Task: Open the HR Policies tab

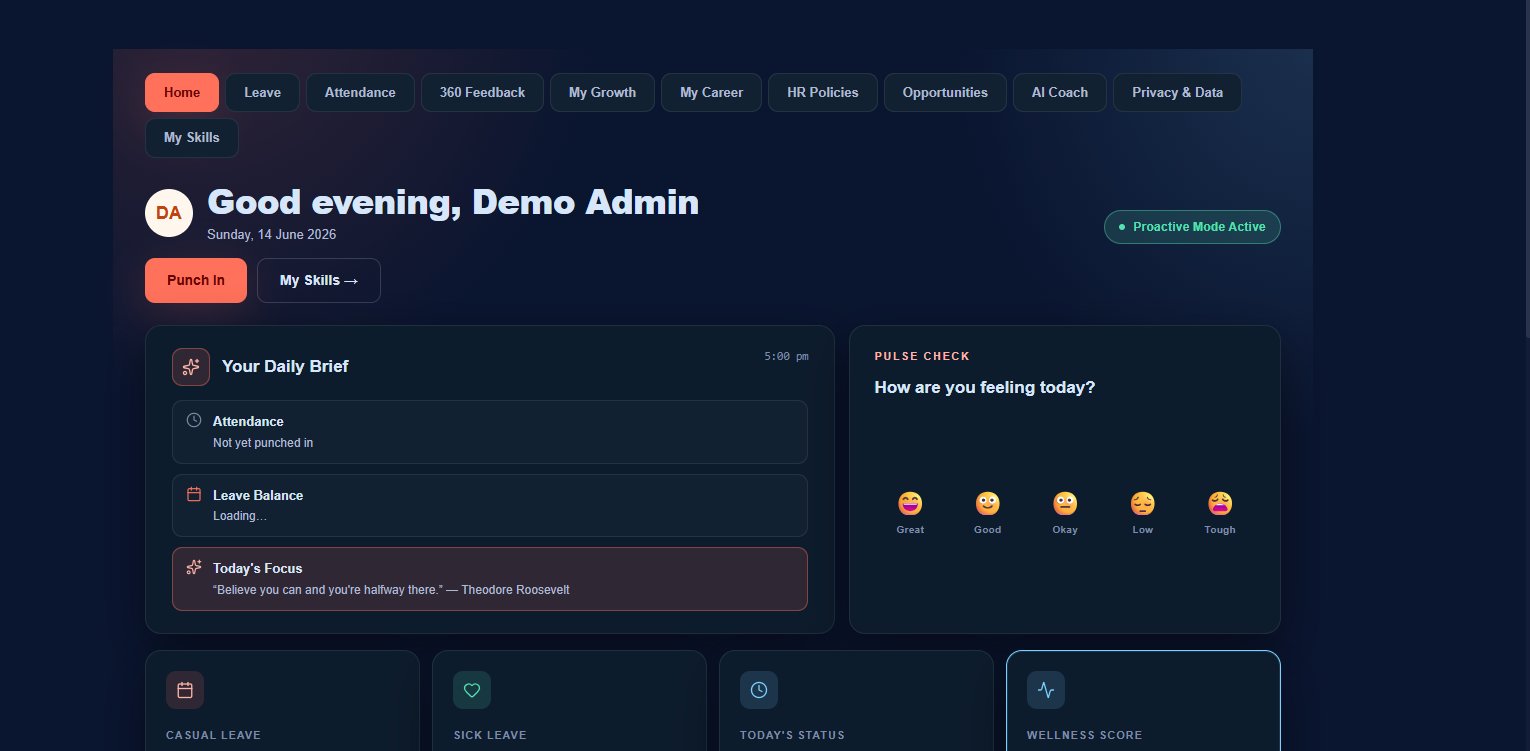Action: coord(822,92)
